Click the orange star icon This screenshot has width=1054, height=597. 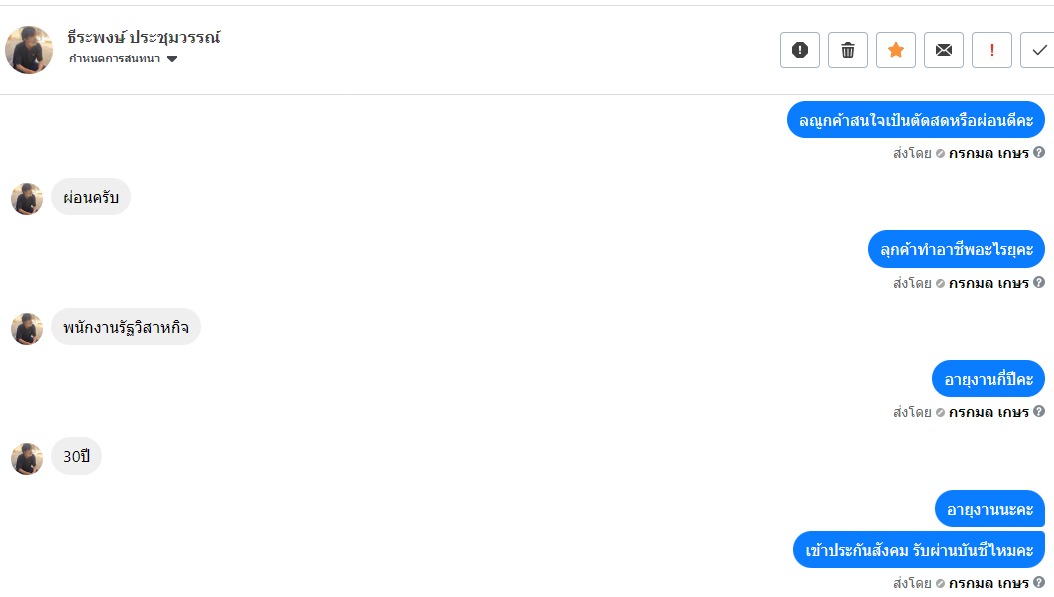point(896,50)
